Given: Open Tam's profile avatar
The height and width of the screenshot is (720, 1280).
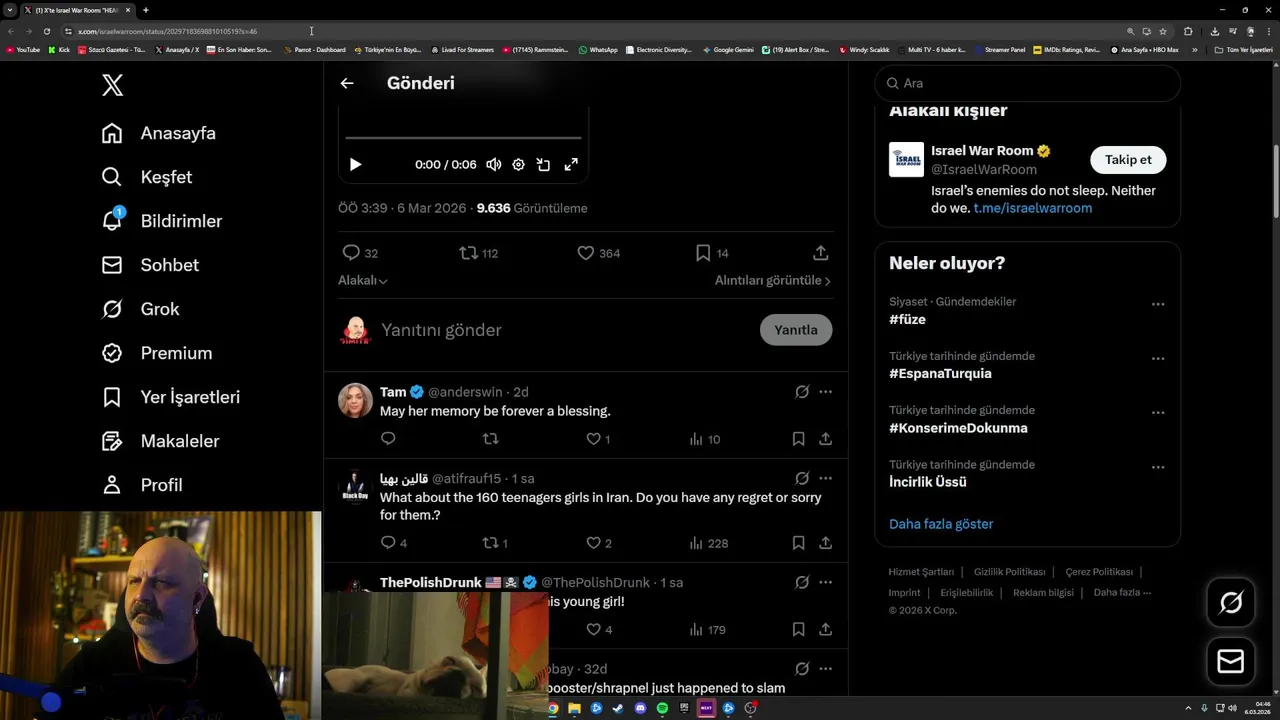Looking at the screenshot, I should click(355, 400).
